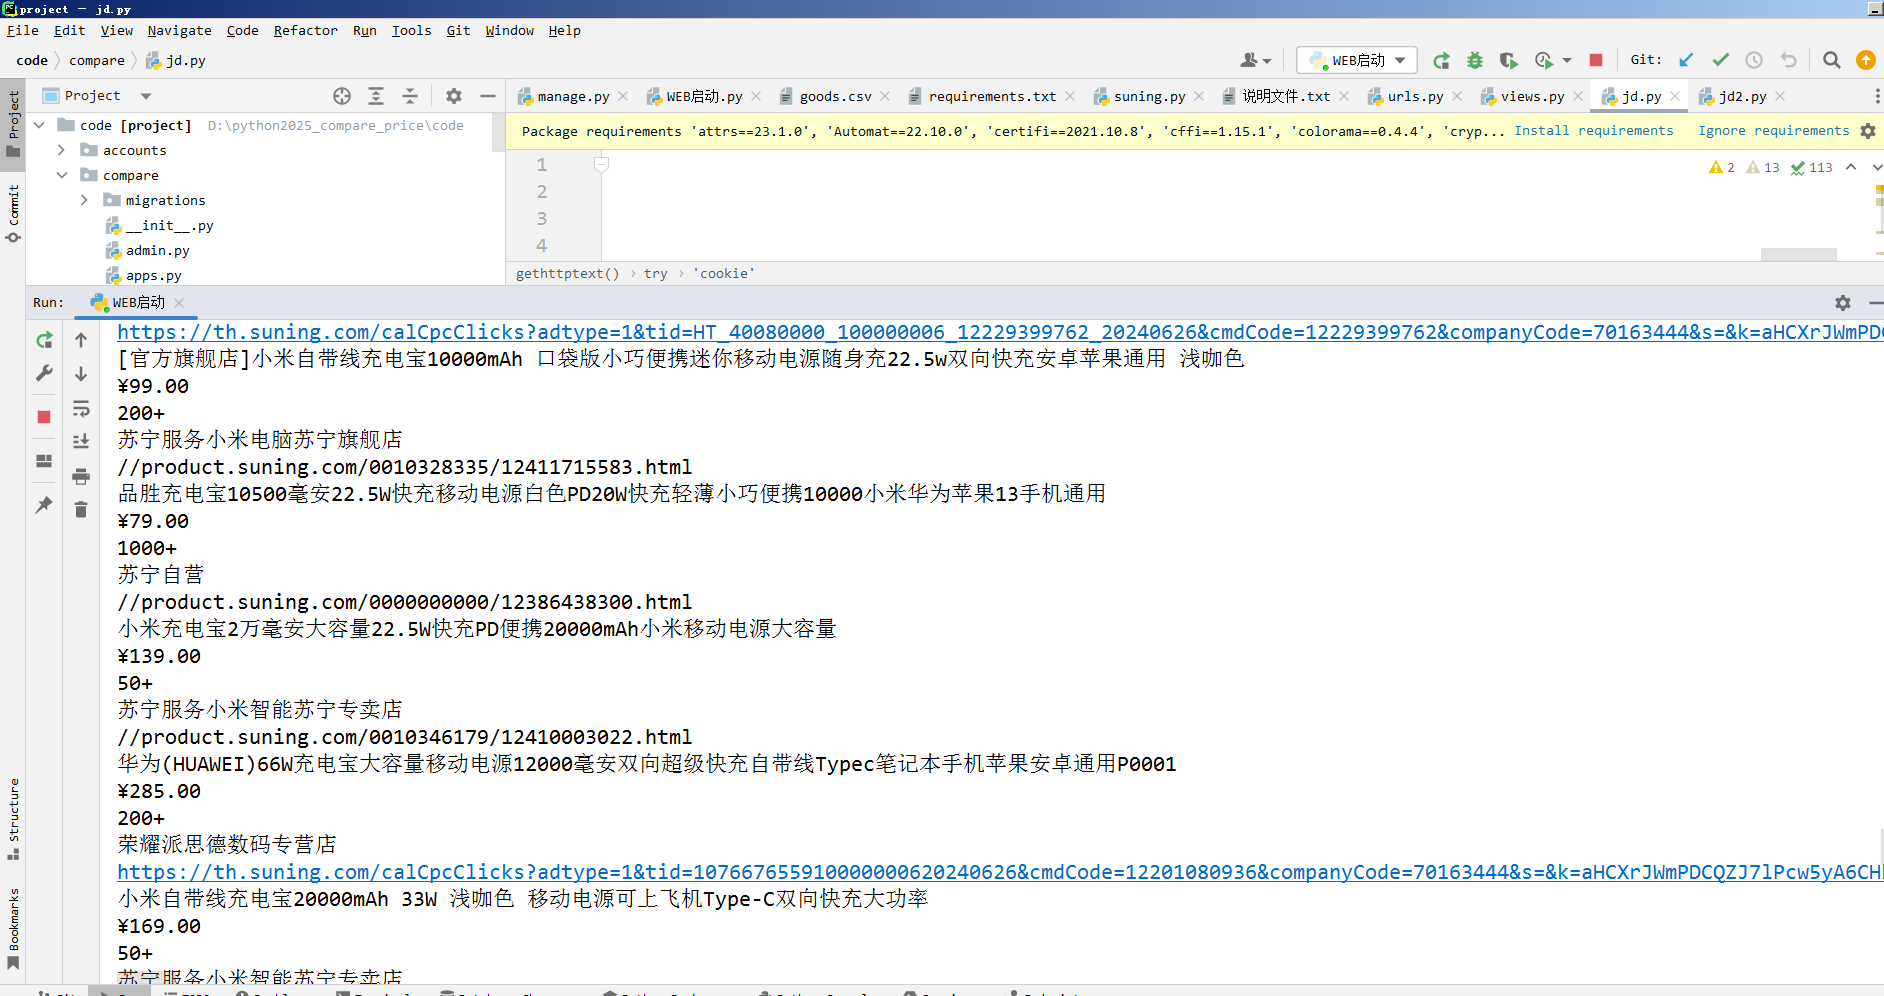Stop the running process via red square in toolbar
This screenshot has width=1884, height=996.
[x=1596, y=60]
